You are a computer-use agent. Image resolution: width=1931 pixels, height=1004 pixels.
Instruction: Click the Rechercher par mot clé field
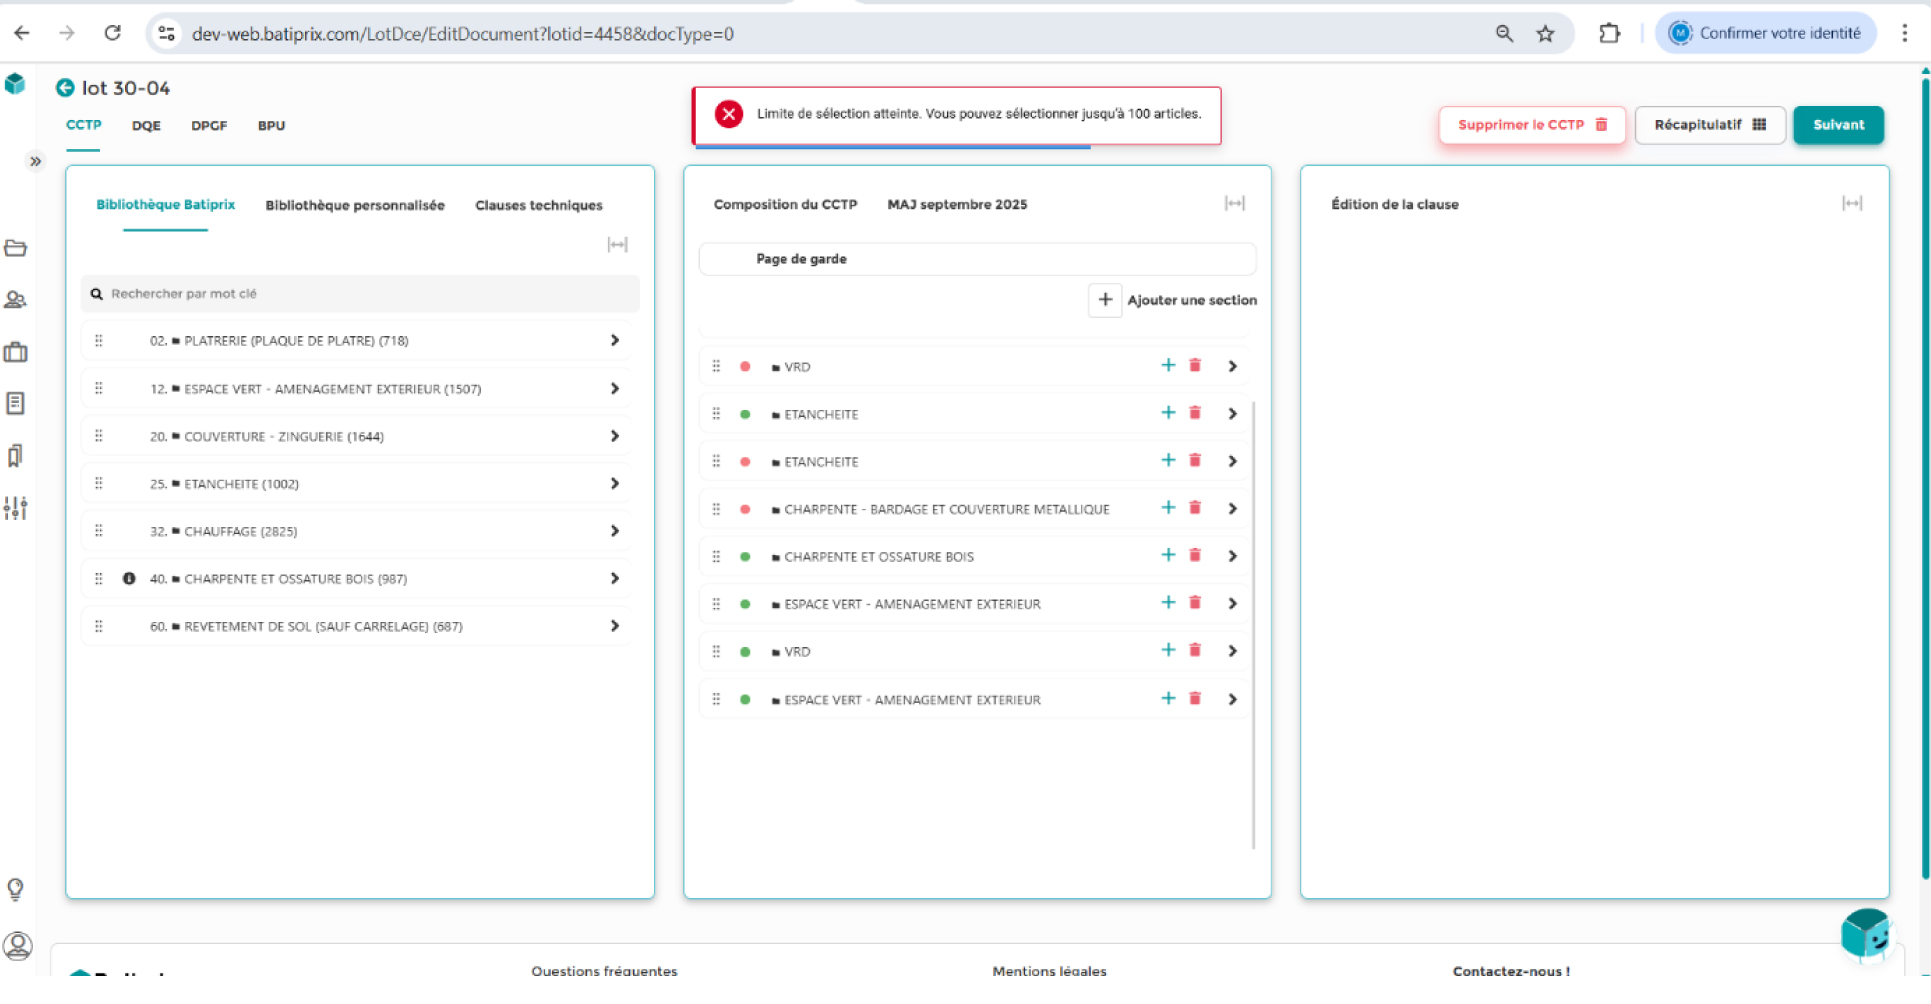pos(360,294)
